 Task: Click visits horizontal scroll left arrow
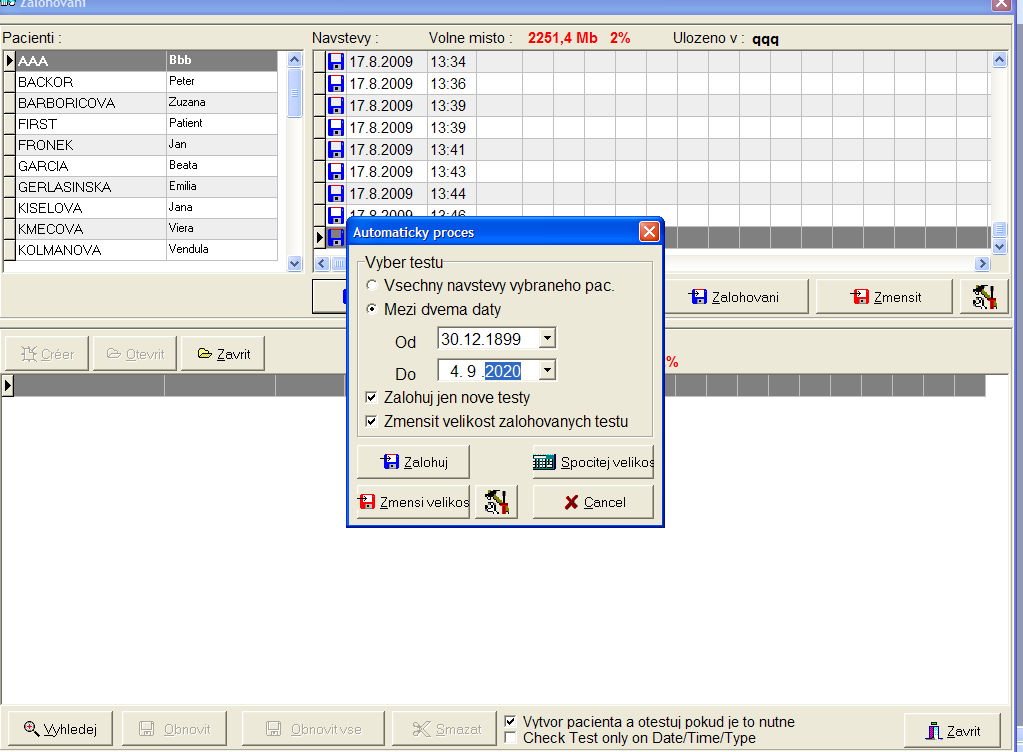pyautogui.click(x=322, y=263)
